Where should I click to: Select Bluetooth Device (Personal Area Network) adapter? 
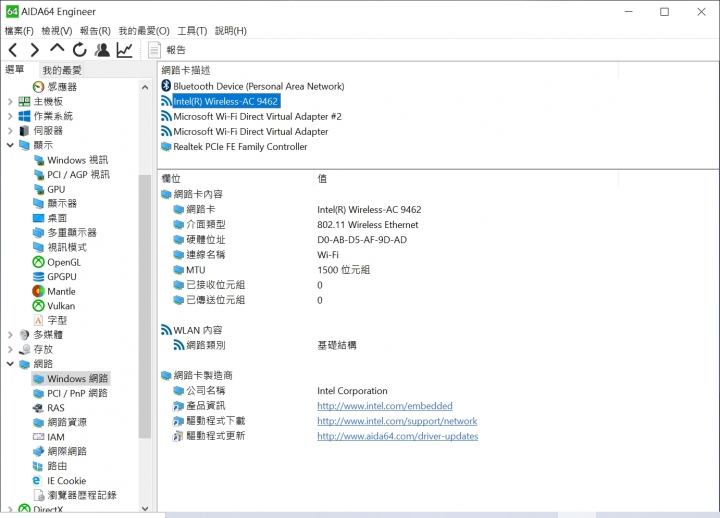click(x=253, y=86)
